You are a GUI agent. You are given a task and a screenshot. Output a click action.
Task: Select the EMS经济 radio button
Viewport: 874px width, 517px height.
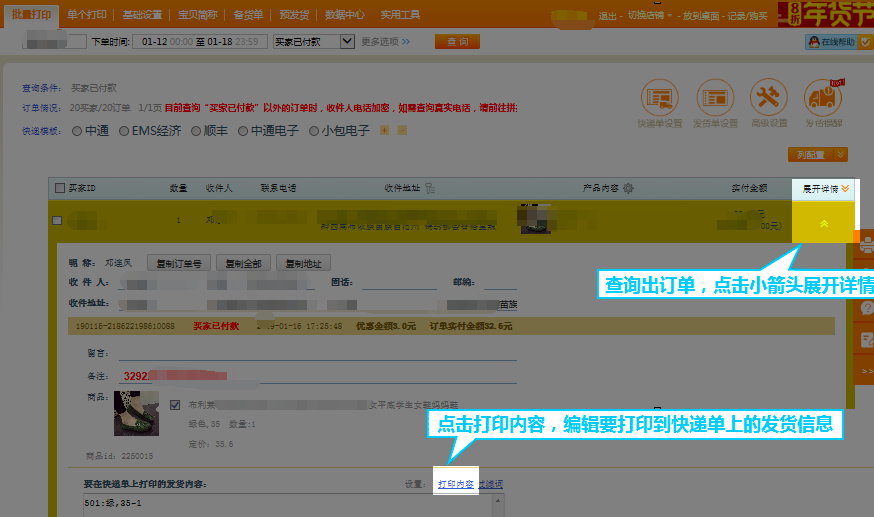124,130
